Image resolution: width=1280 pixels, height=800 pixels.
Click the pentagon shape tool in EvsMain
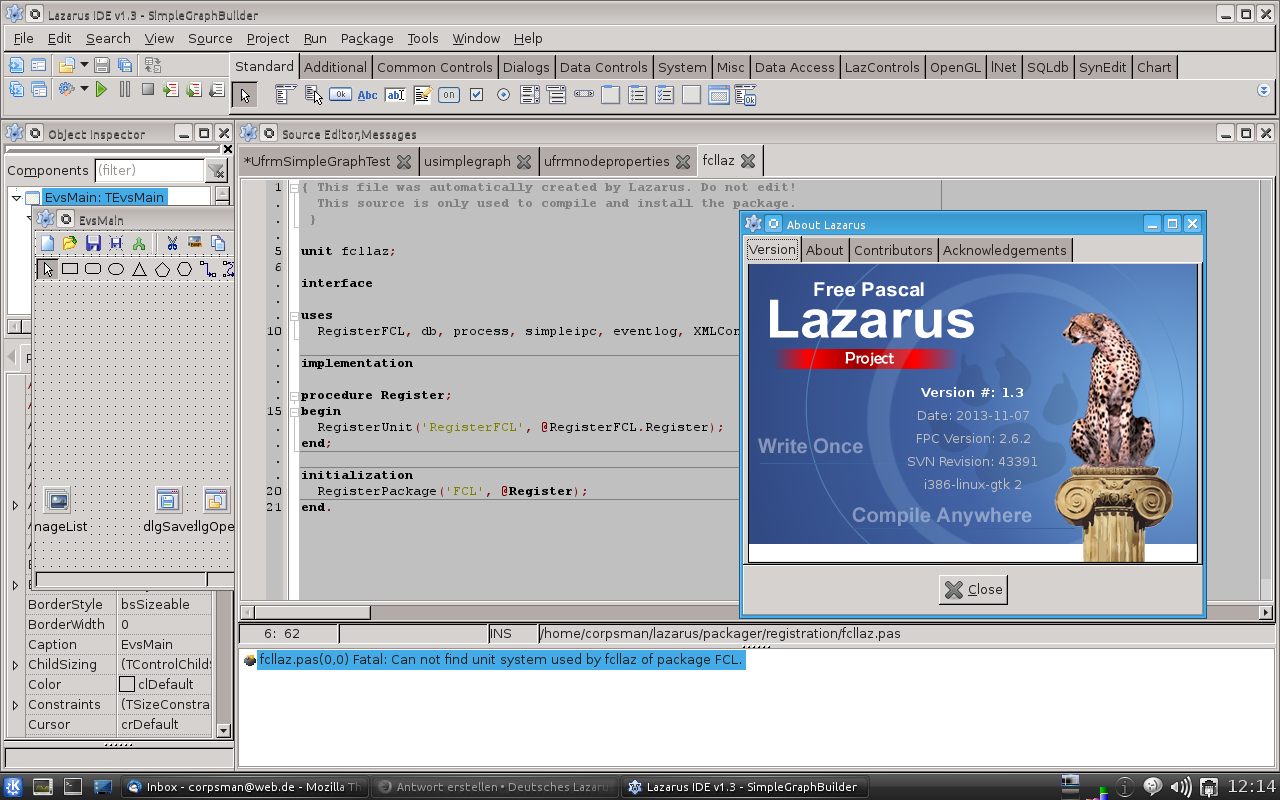(162, 268)
